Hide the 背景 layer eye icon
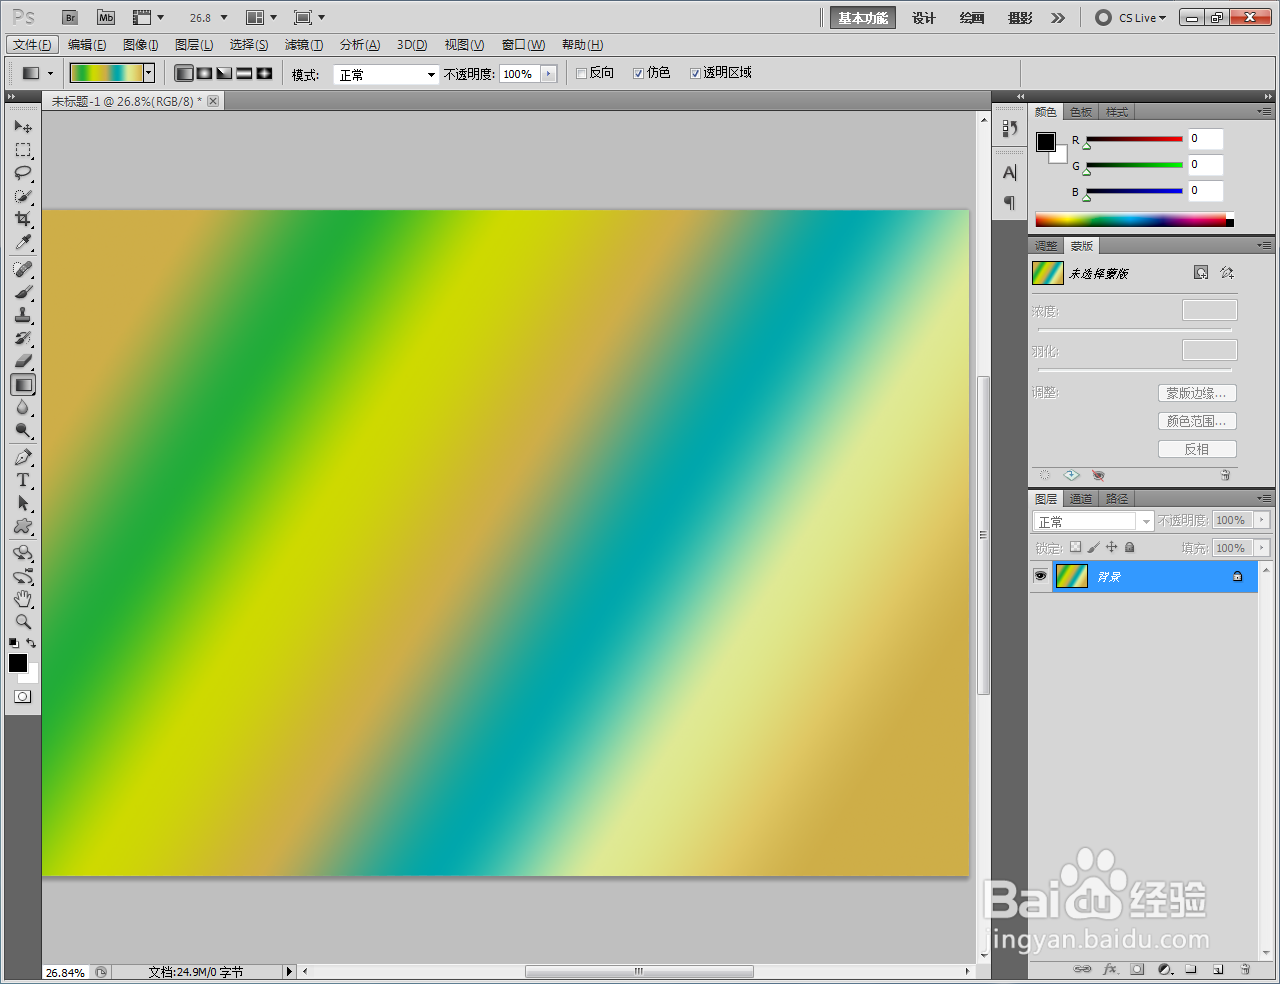Image resolution: width=1280 pixels, height=984 pixels. [1040, 576]
